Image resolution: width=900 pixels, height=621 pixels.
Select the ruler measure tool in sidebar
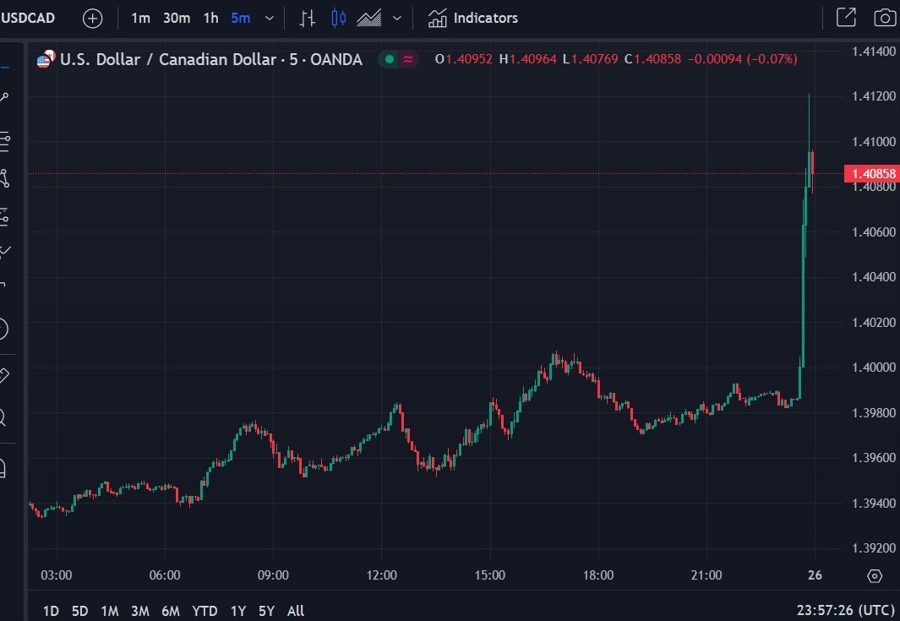[x=4, y=375]
